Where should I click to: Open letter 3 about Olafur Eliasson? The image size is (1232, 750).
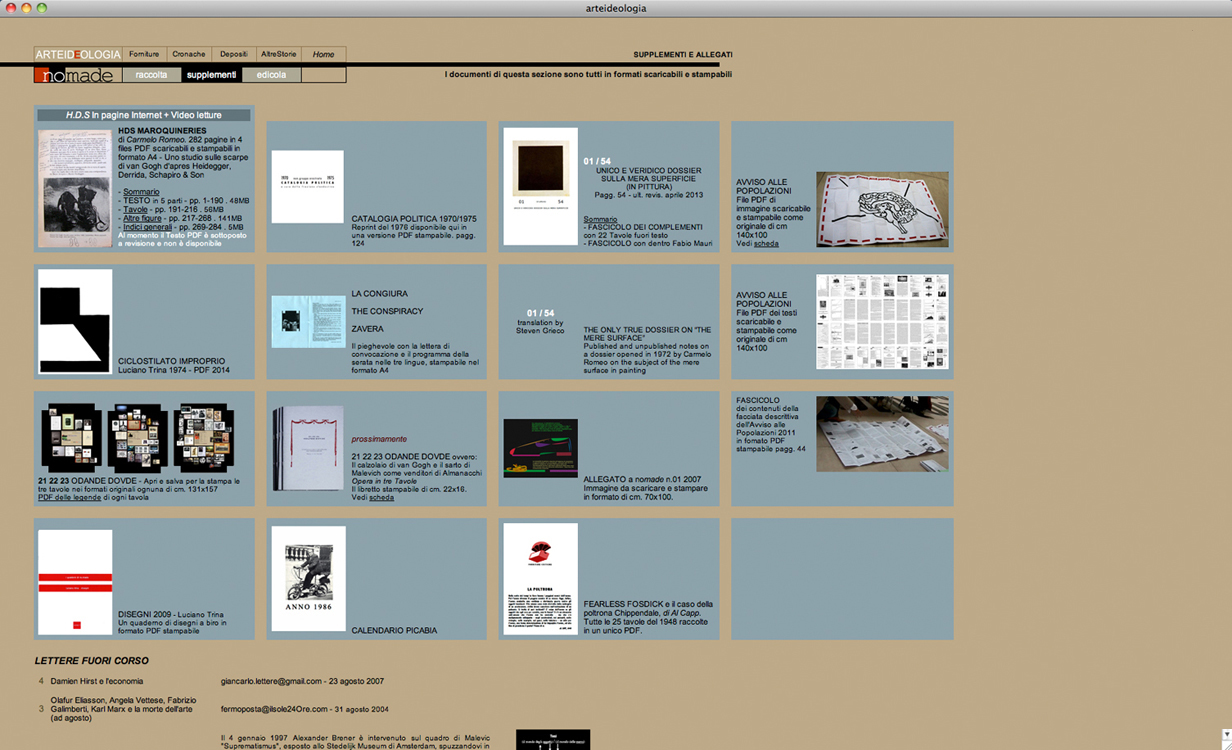click(x=123, y=709)
